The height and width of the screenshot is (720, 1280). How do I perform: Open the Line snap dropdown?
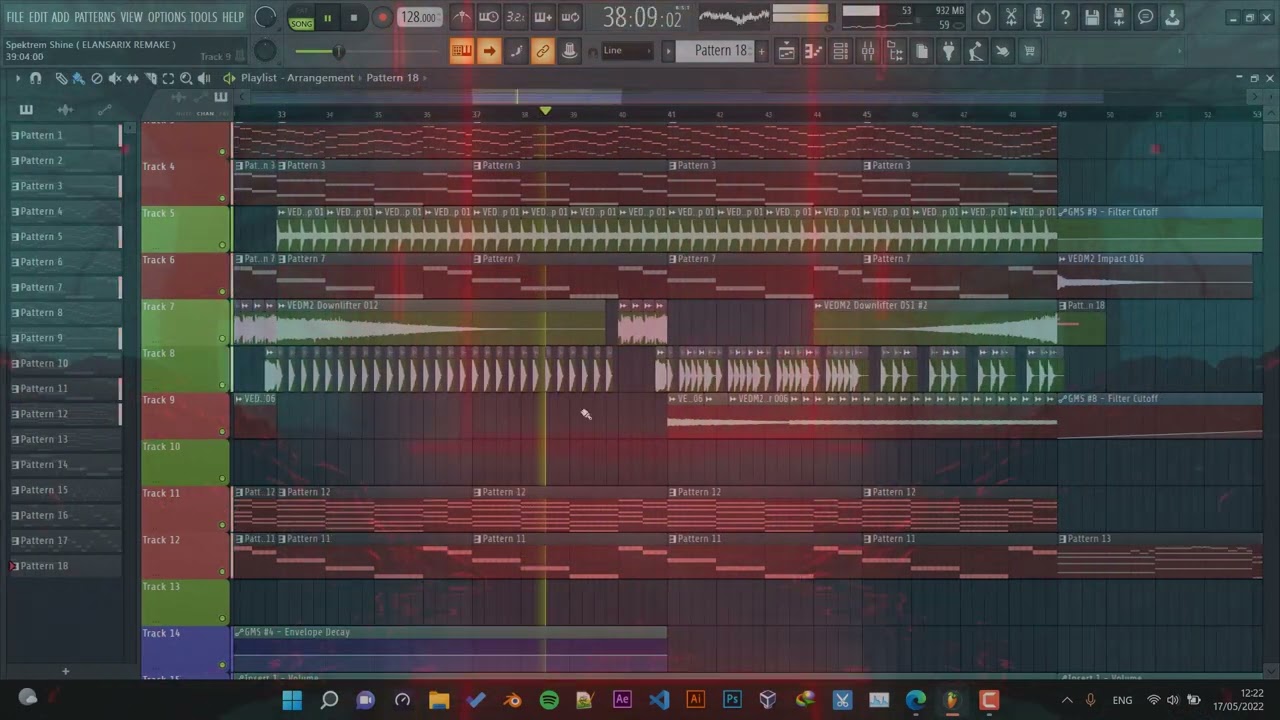pyautogui.click(x=628, y=51)
